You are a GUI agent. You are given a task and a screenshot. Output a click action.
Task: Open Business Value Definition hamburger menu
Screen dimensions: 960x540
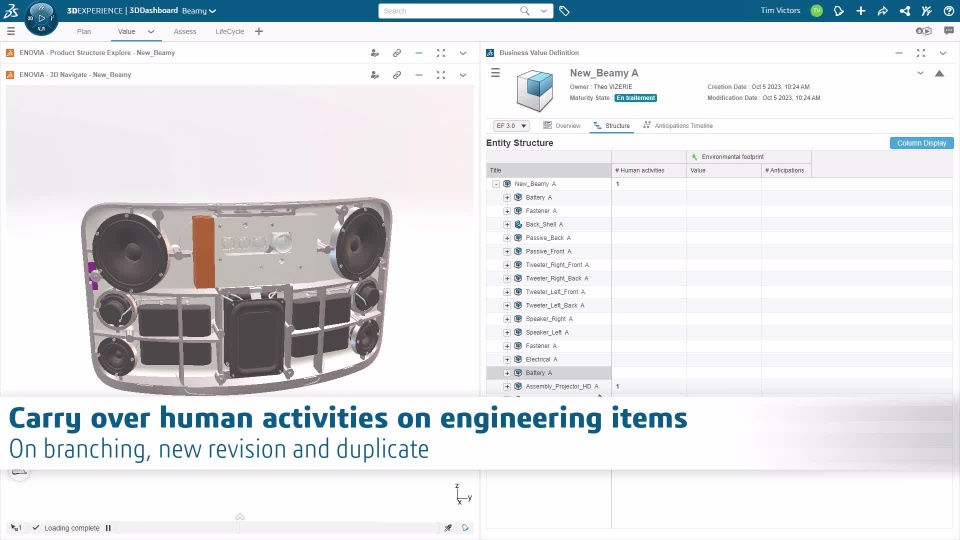click(x=495, y=73)
